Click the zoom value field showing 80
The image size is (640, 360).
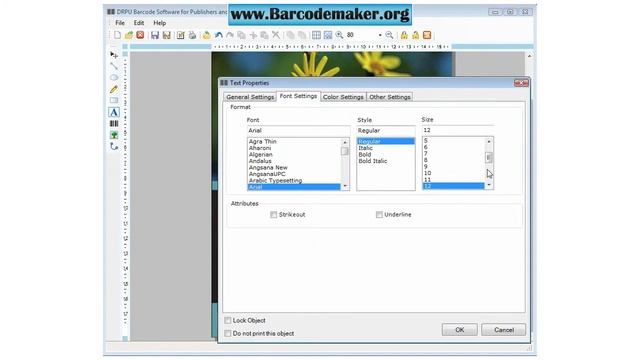(x=361, y=35)
